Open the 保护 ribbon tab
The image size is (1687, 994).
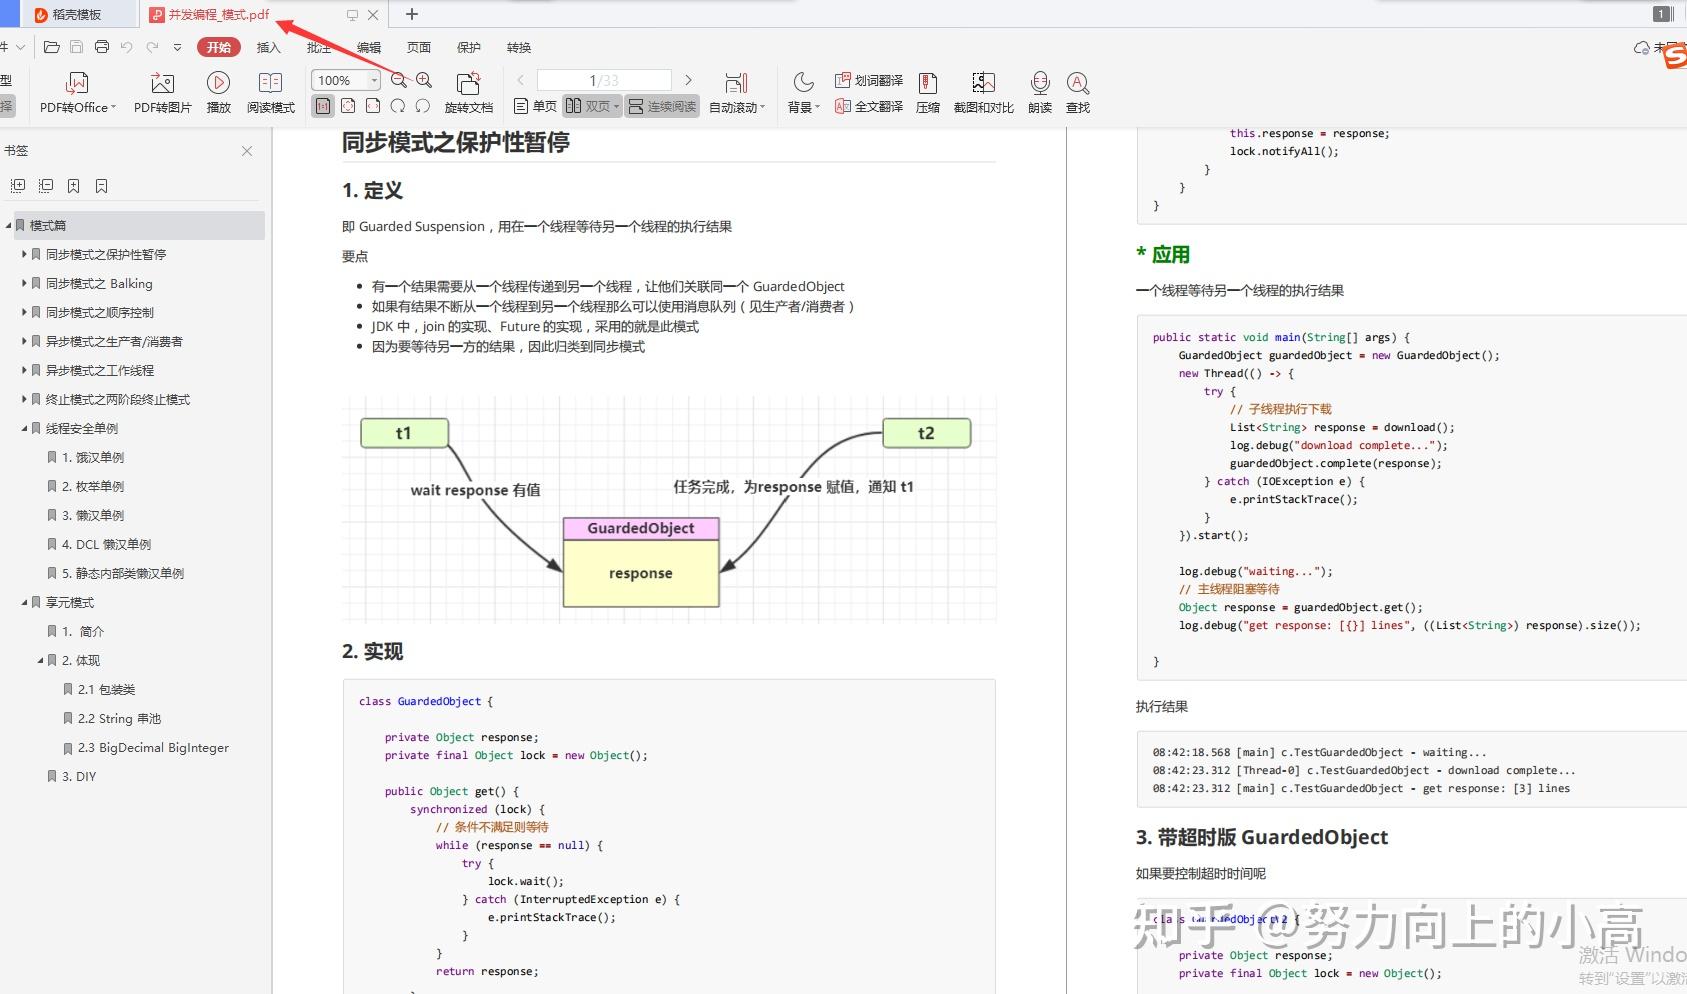(x=469, y=47)
